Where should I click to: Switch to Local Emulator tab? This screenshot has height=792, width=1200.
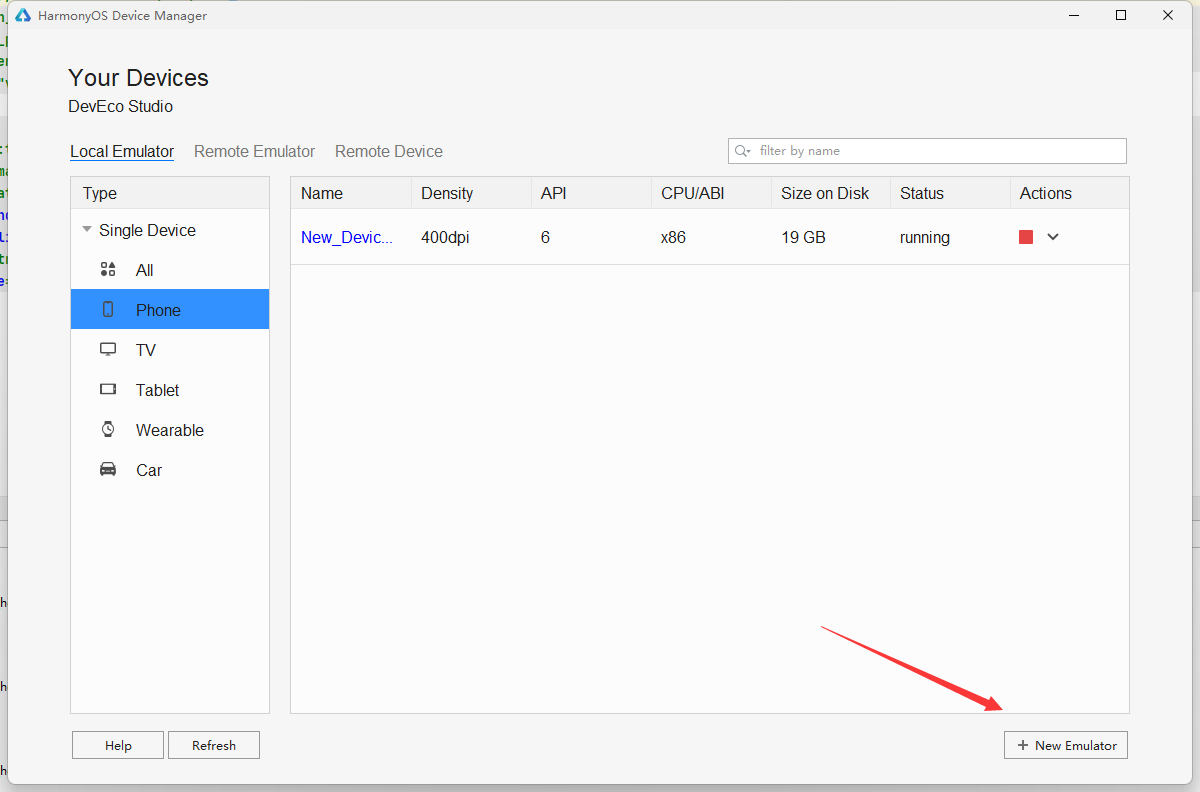tap(122, 151)
